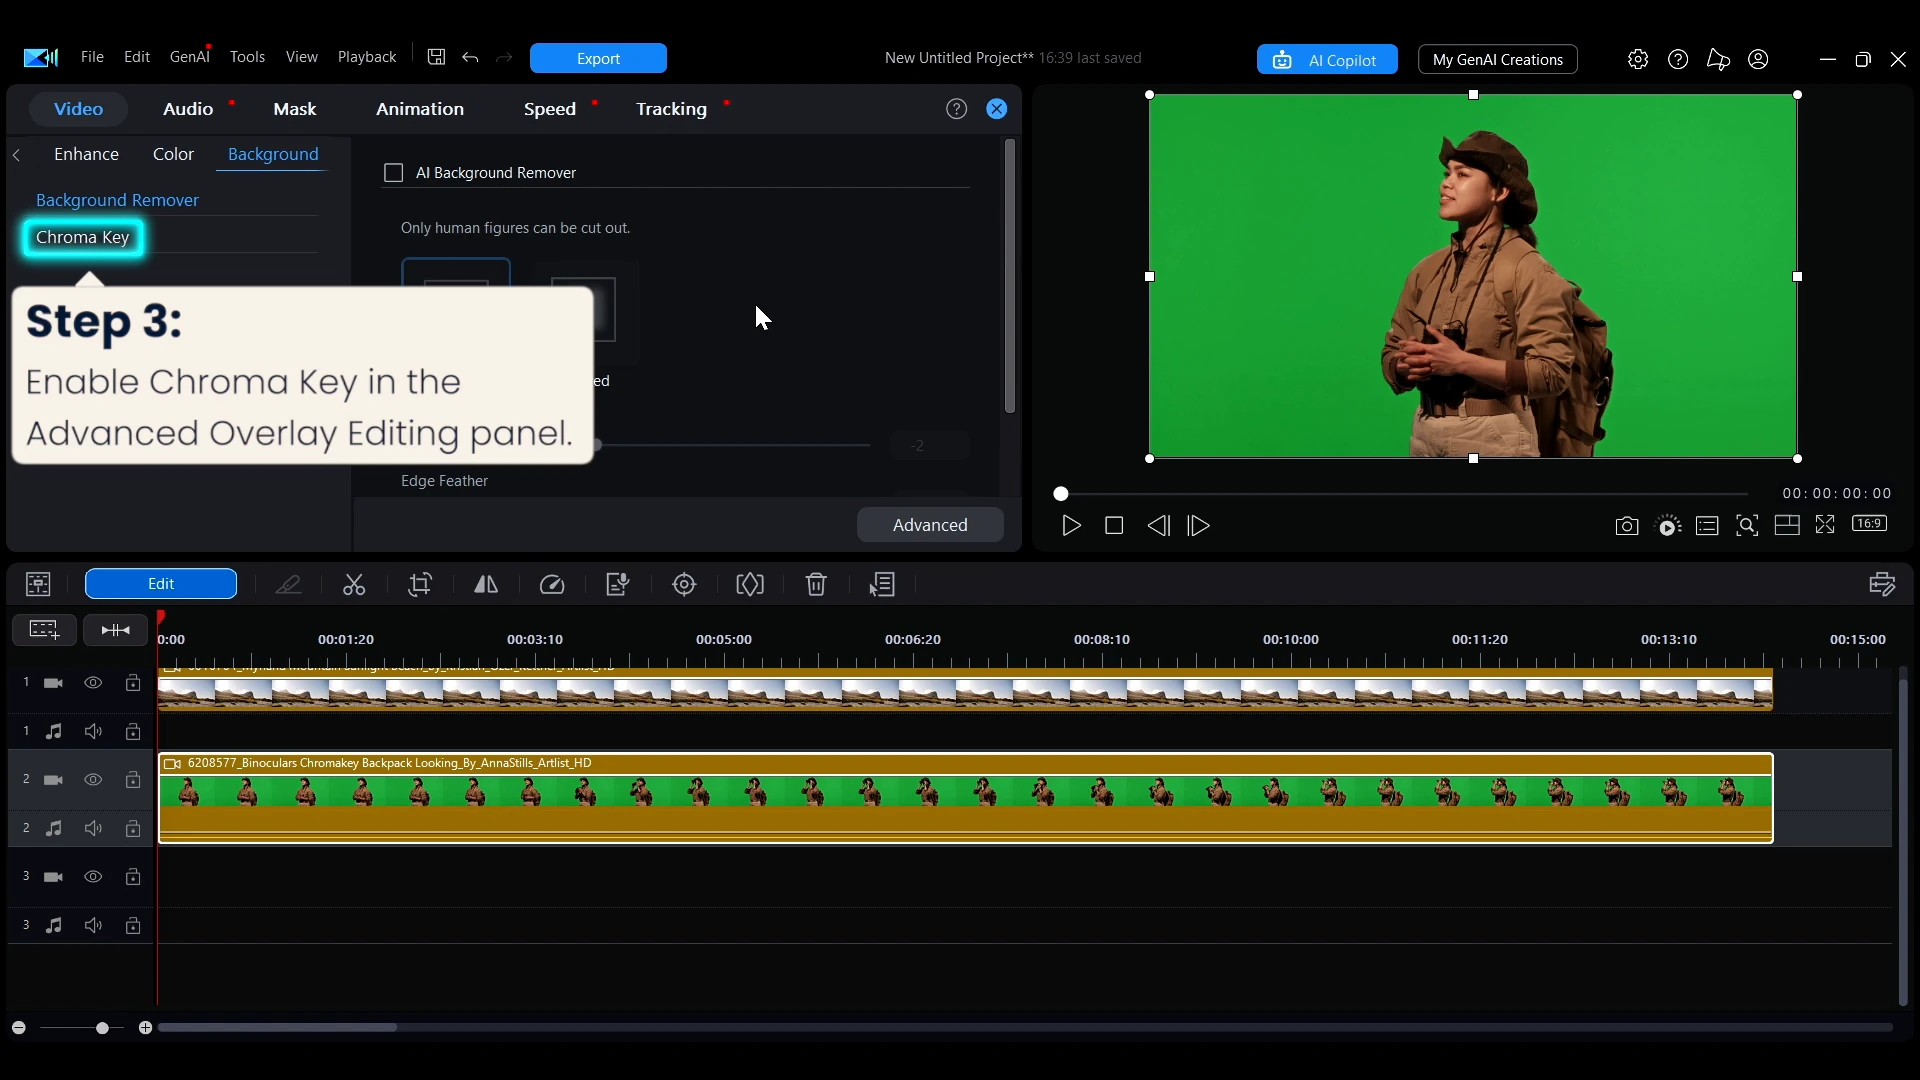Click zoom out minus on timeline

[18, 1028]
